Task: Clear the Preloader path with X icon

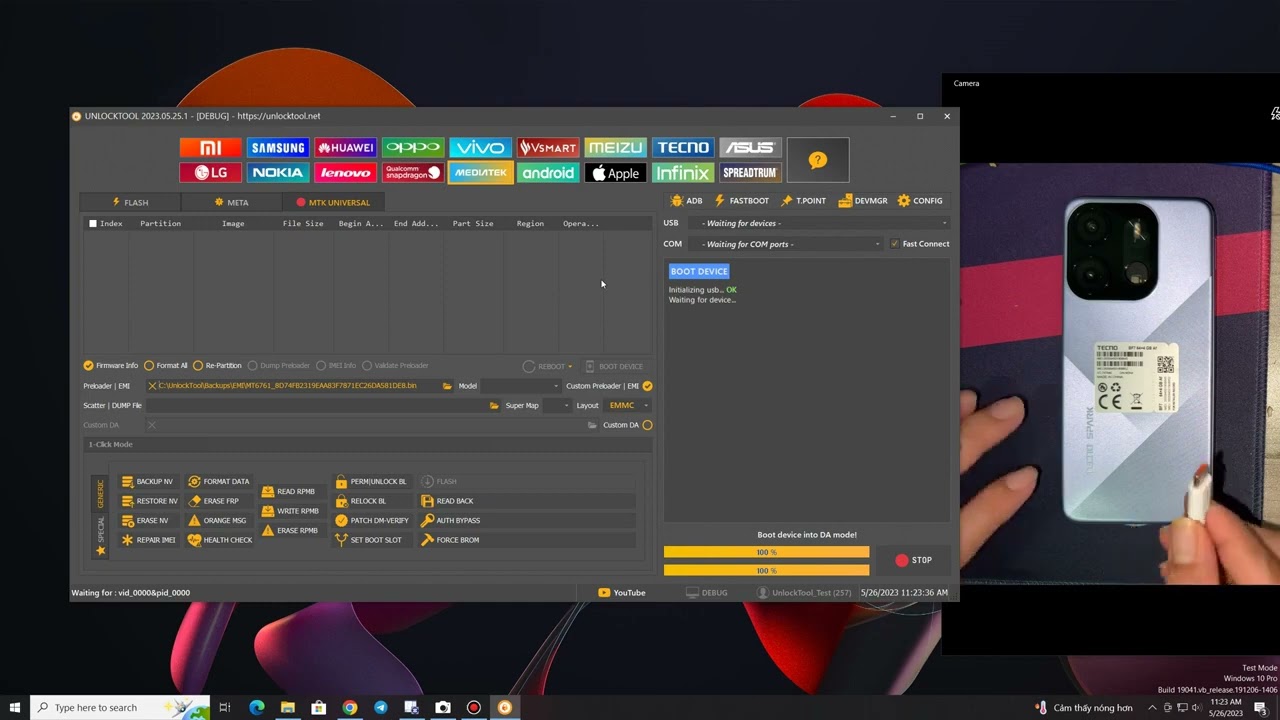Action: click(152, 386)
